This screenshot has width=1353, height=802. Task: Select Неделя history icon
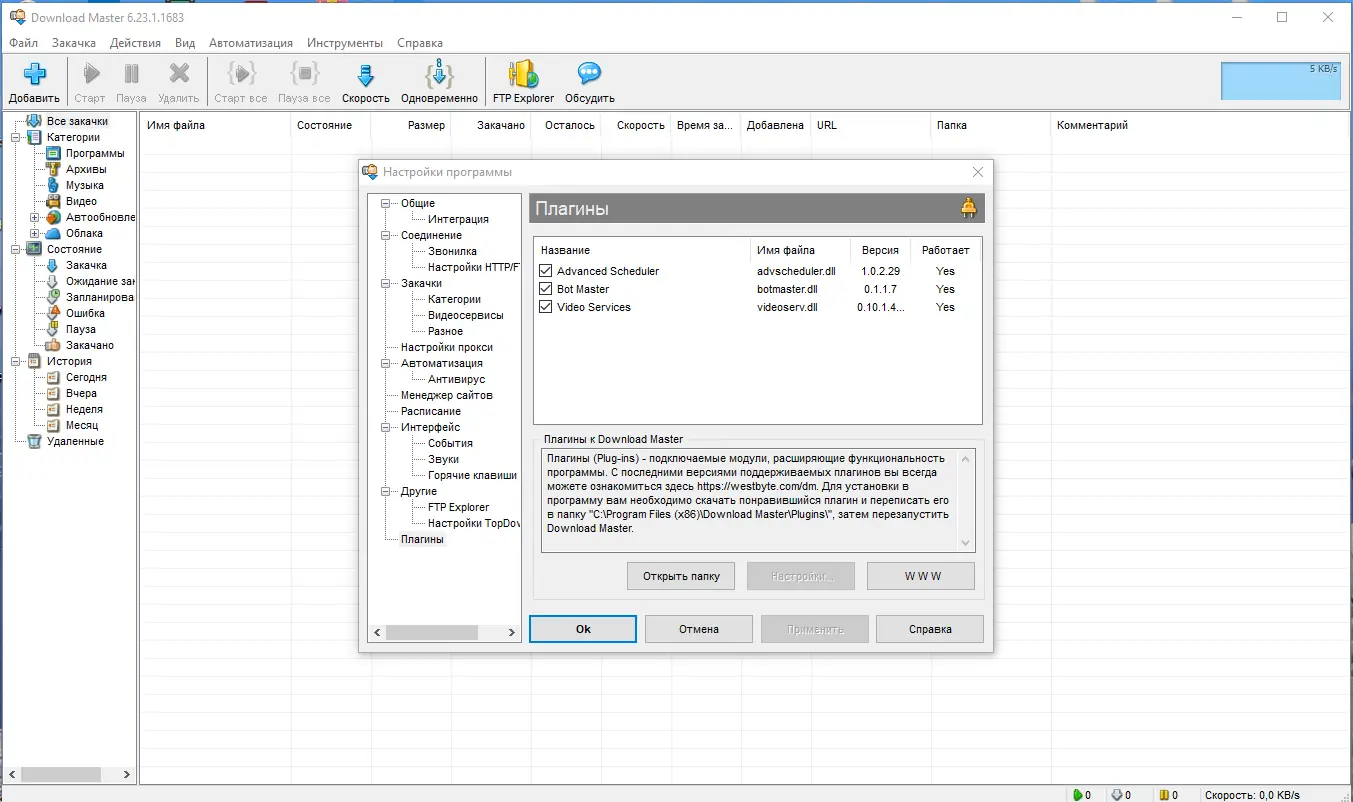[54, 409]
